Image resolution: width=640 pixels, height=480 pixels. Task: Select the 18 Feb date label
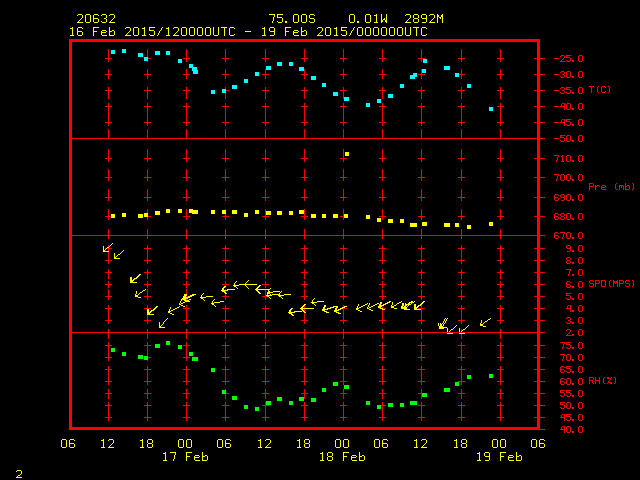pos(341,457)
